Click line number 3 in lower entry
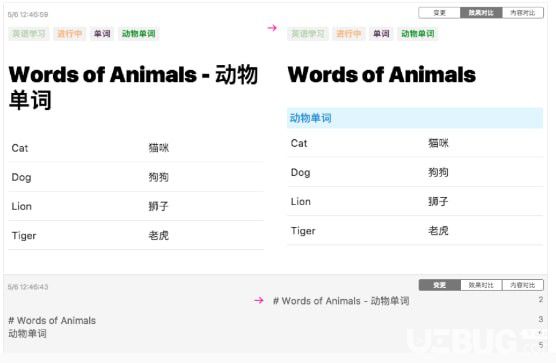The width and height of the screenshot is (556, 363). [540, 319]
